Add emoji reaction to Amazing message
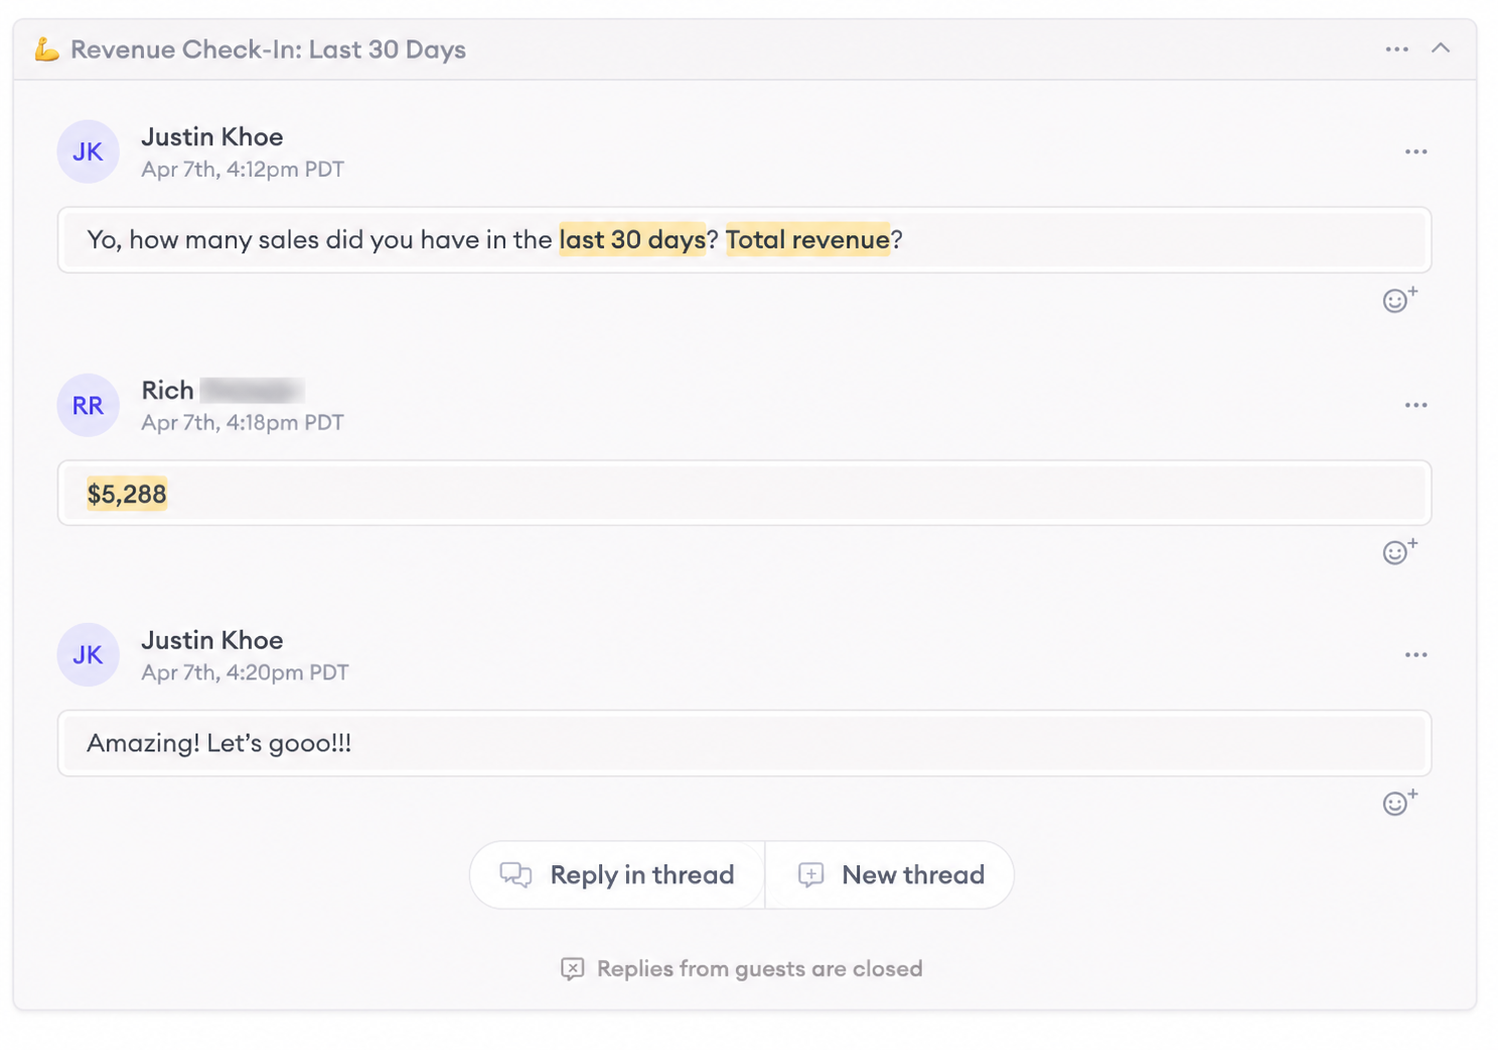The width and height of the screenshot is (1498, 1050). point(1399,802)
